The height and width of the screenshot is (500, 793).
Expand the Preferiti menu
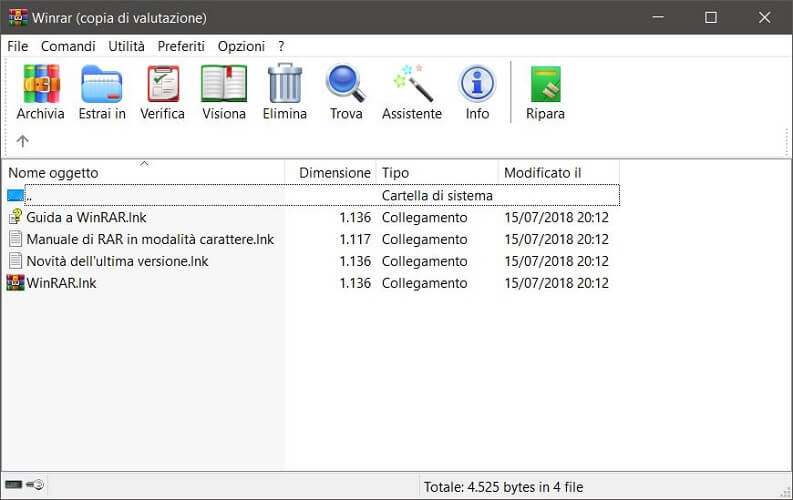181,46
